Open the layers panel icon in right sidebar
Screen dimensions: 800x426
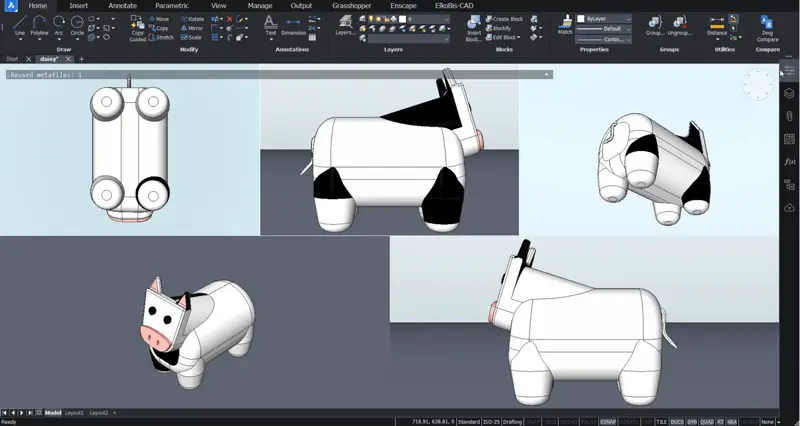tap(789, 93)
